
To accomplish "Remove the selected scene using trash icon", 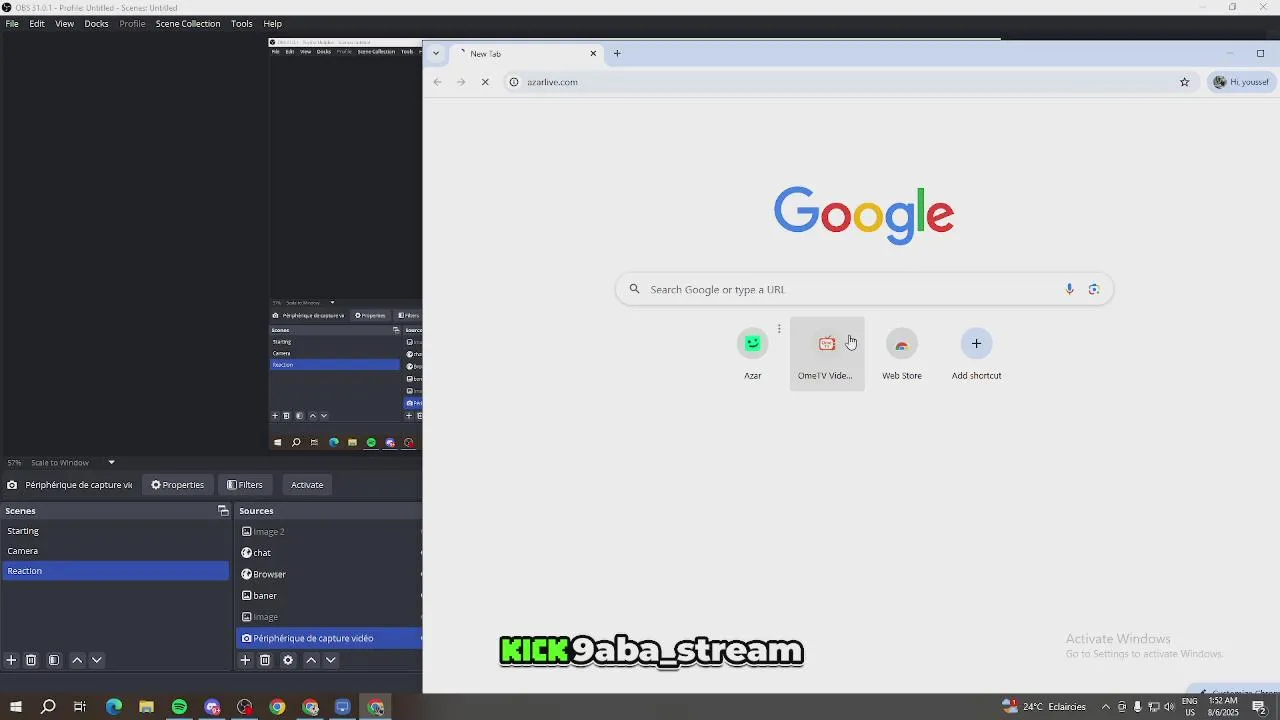I will tap(31, 660).
